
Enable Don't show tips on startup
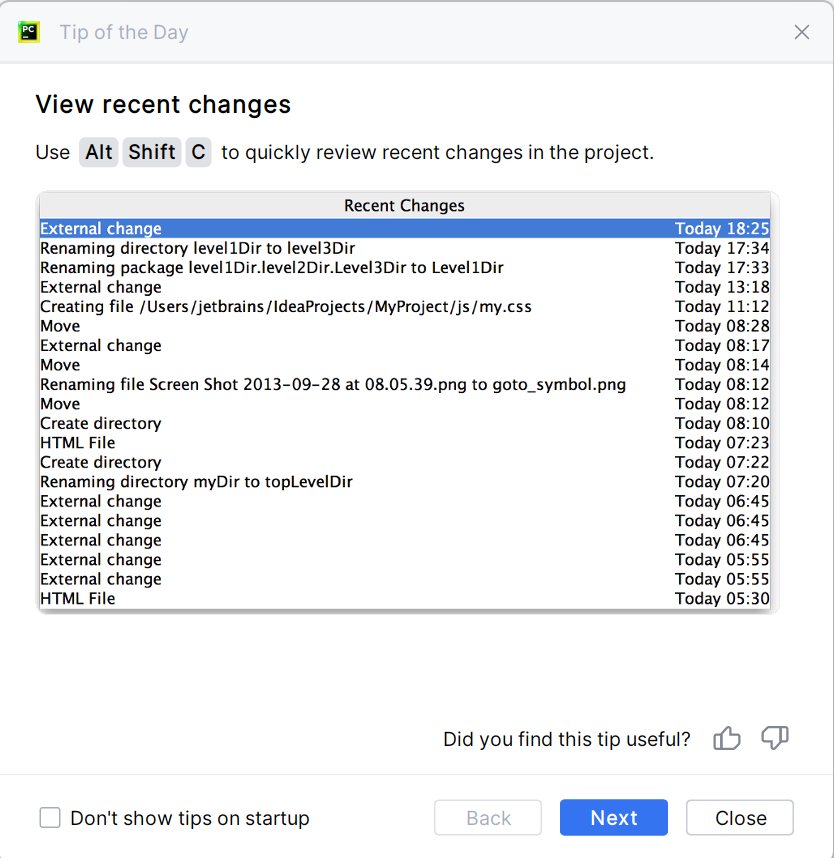pos(50,818)
